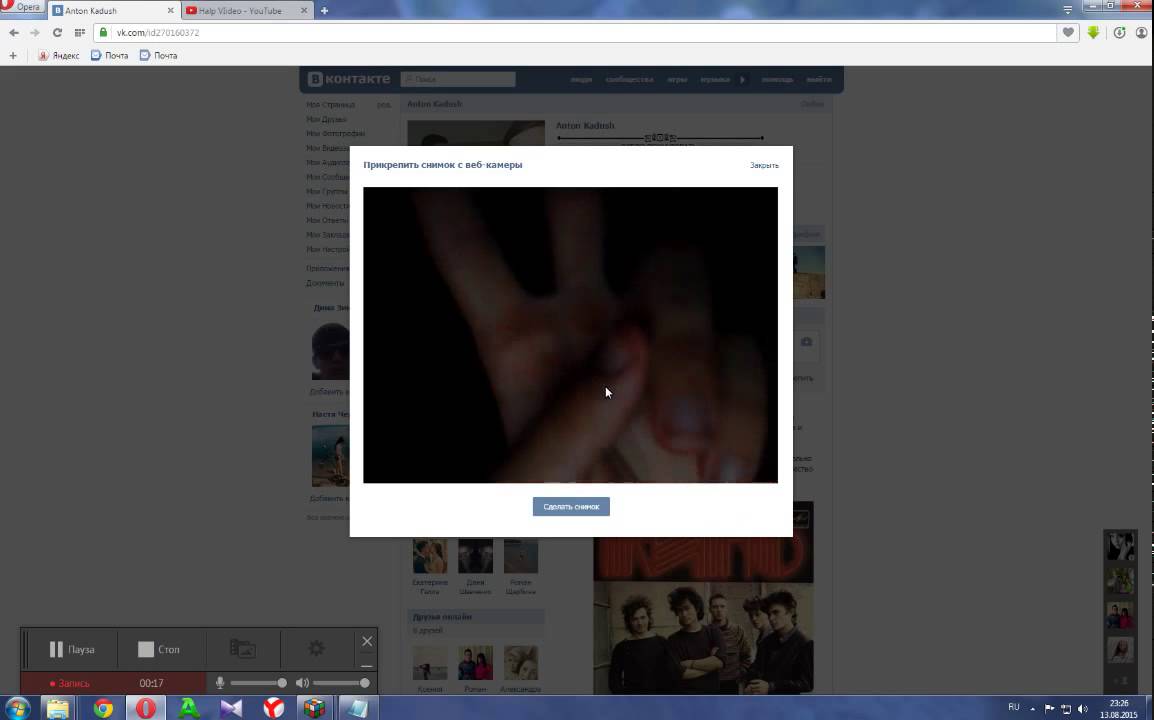Click the webcam preview image

tap(570, 335)
